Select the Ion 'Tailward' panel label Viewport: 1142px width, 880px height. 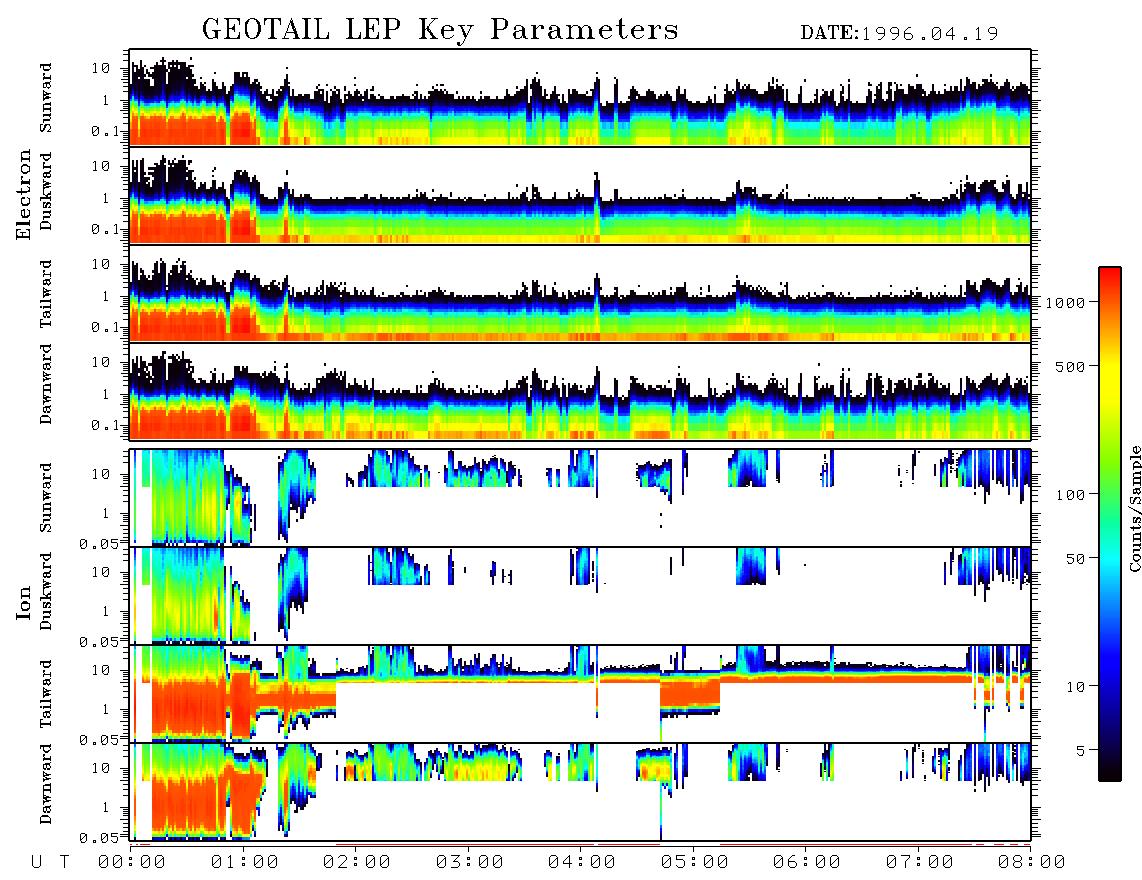click(x=46, y=694)
